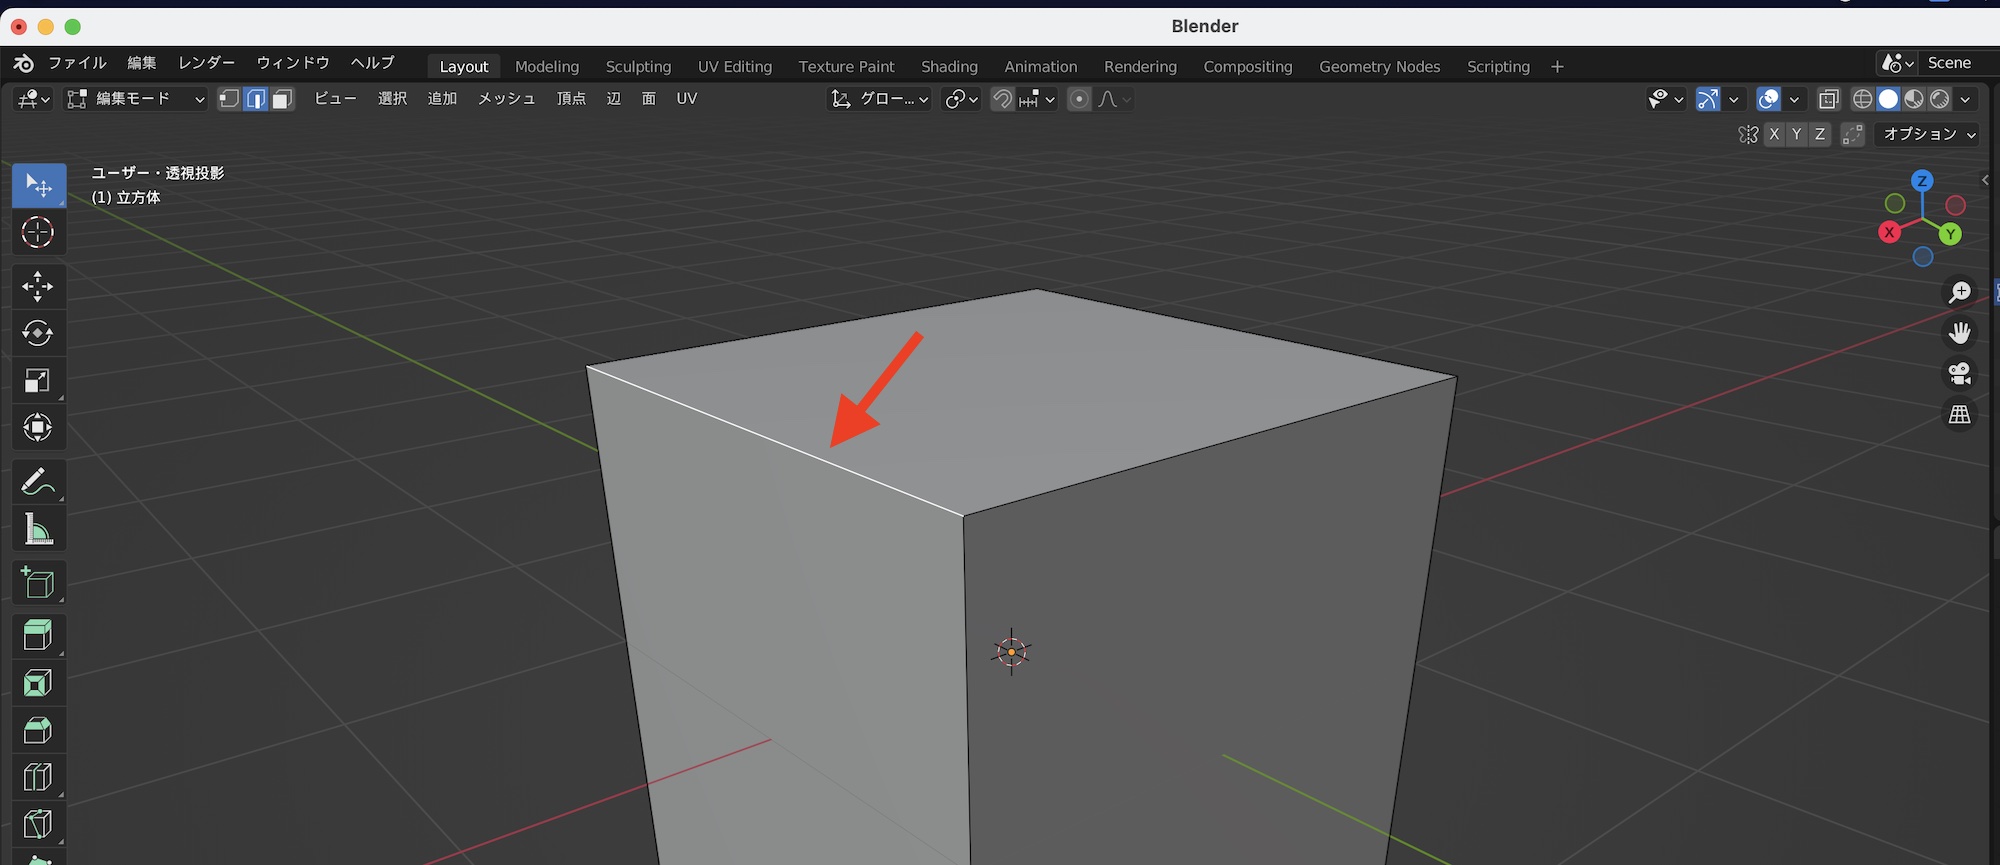This screenshot has height=865, width=2000.
Task: Switch to face select mode
Action: tap(283, 99)
